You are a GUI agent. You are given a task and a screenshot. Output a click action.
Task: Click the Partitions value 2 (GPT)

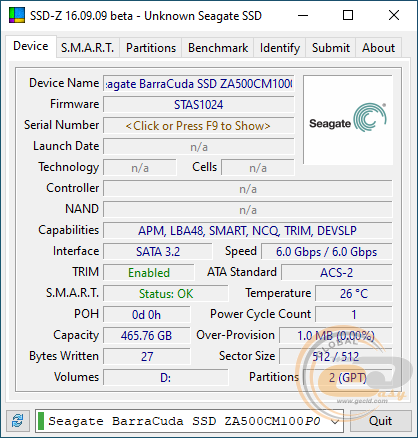click(x=348, y=378)
